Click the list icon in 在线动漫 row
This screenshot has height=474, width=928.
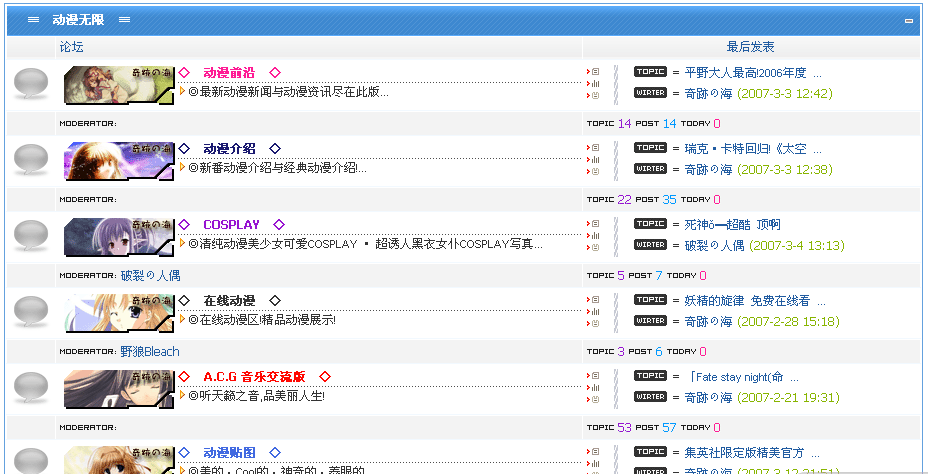(595, 299)
